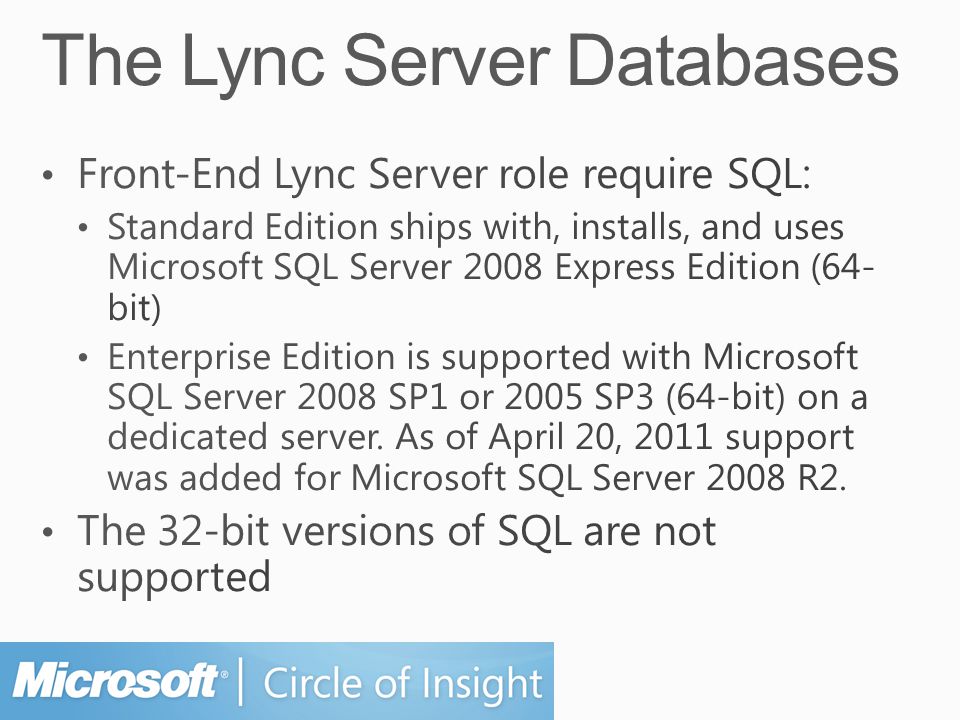Click the slide title The Lync Server Databases

(470, 61)
